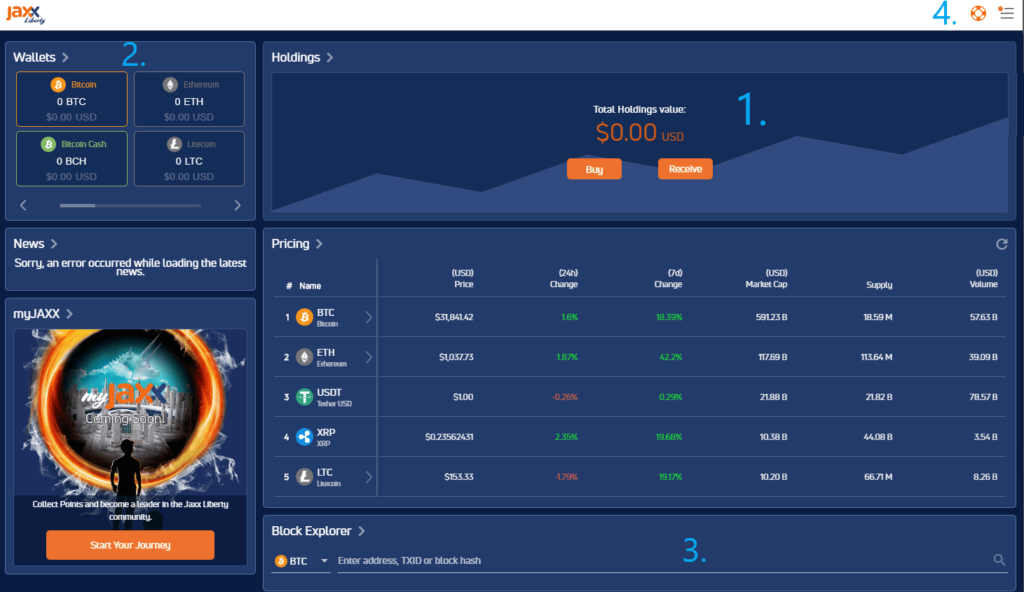Open the Block Explorer heading
Viewport: 1024px width, 592px height.
point(312,531)
